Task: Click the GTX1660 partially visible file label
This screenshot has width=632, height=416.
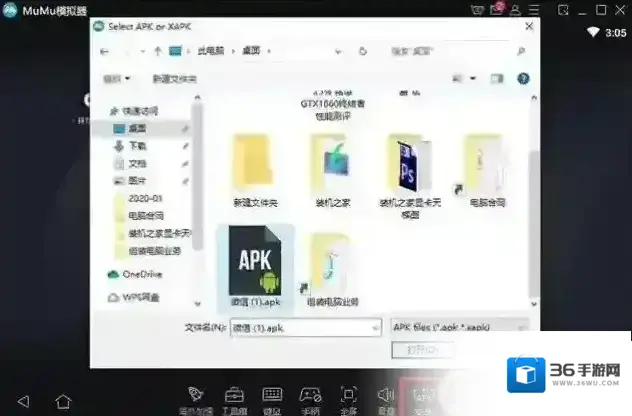Action: click(333, 107)
